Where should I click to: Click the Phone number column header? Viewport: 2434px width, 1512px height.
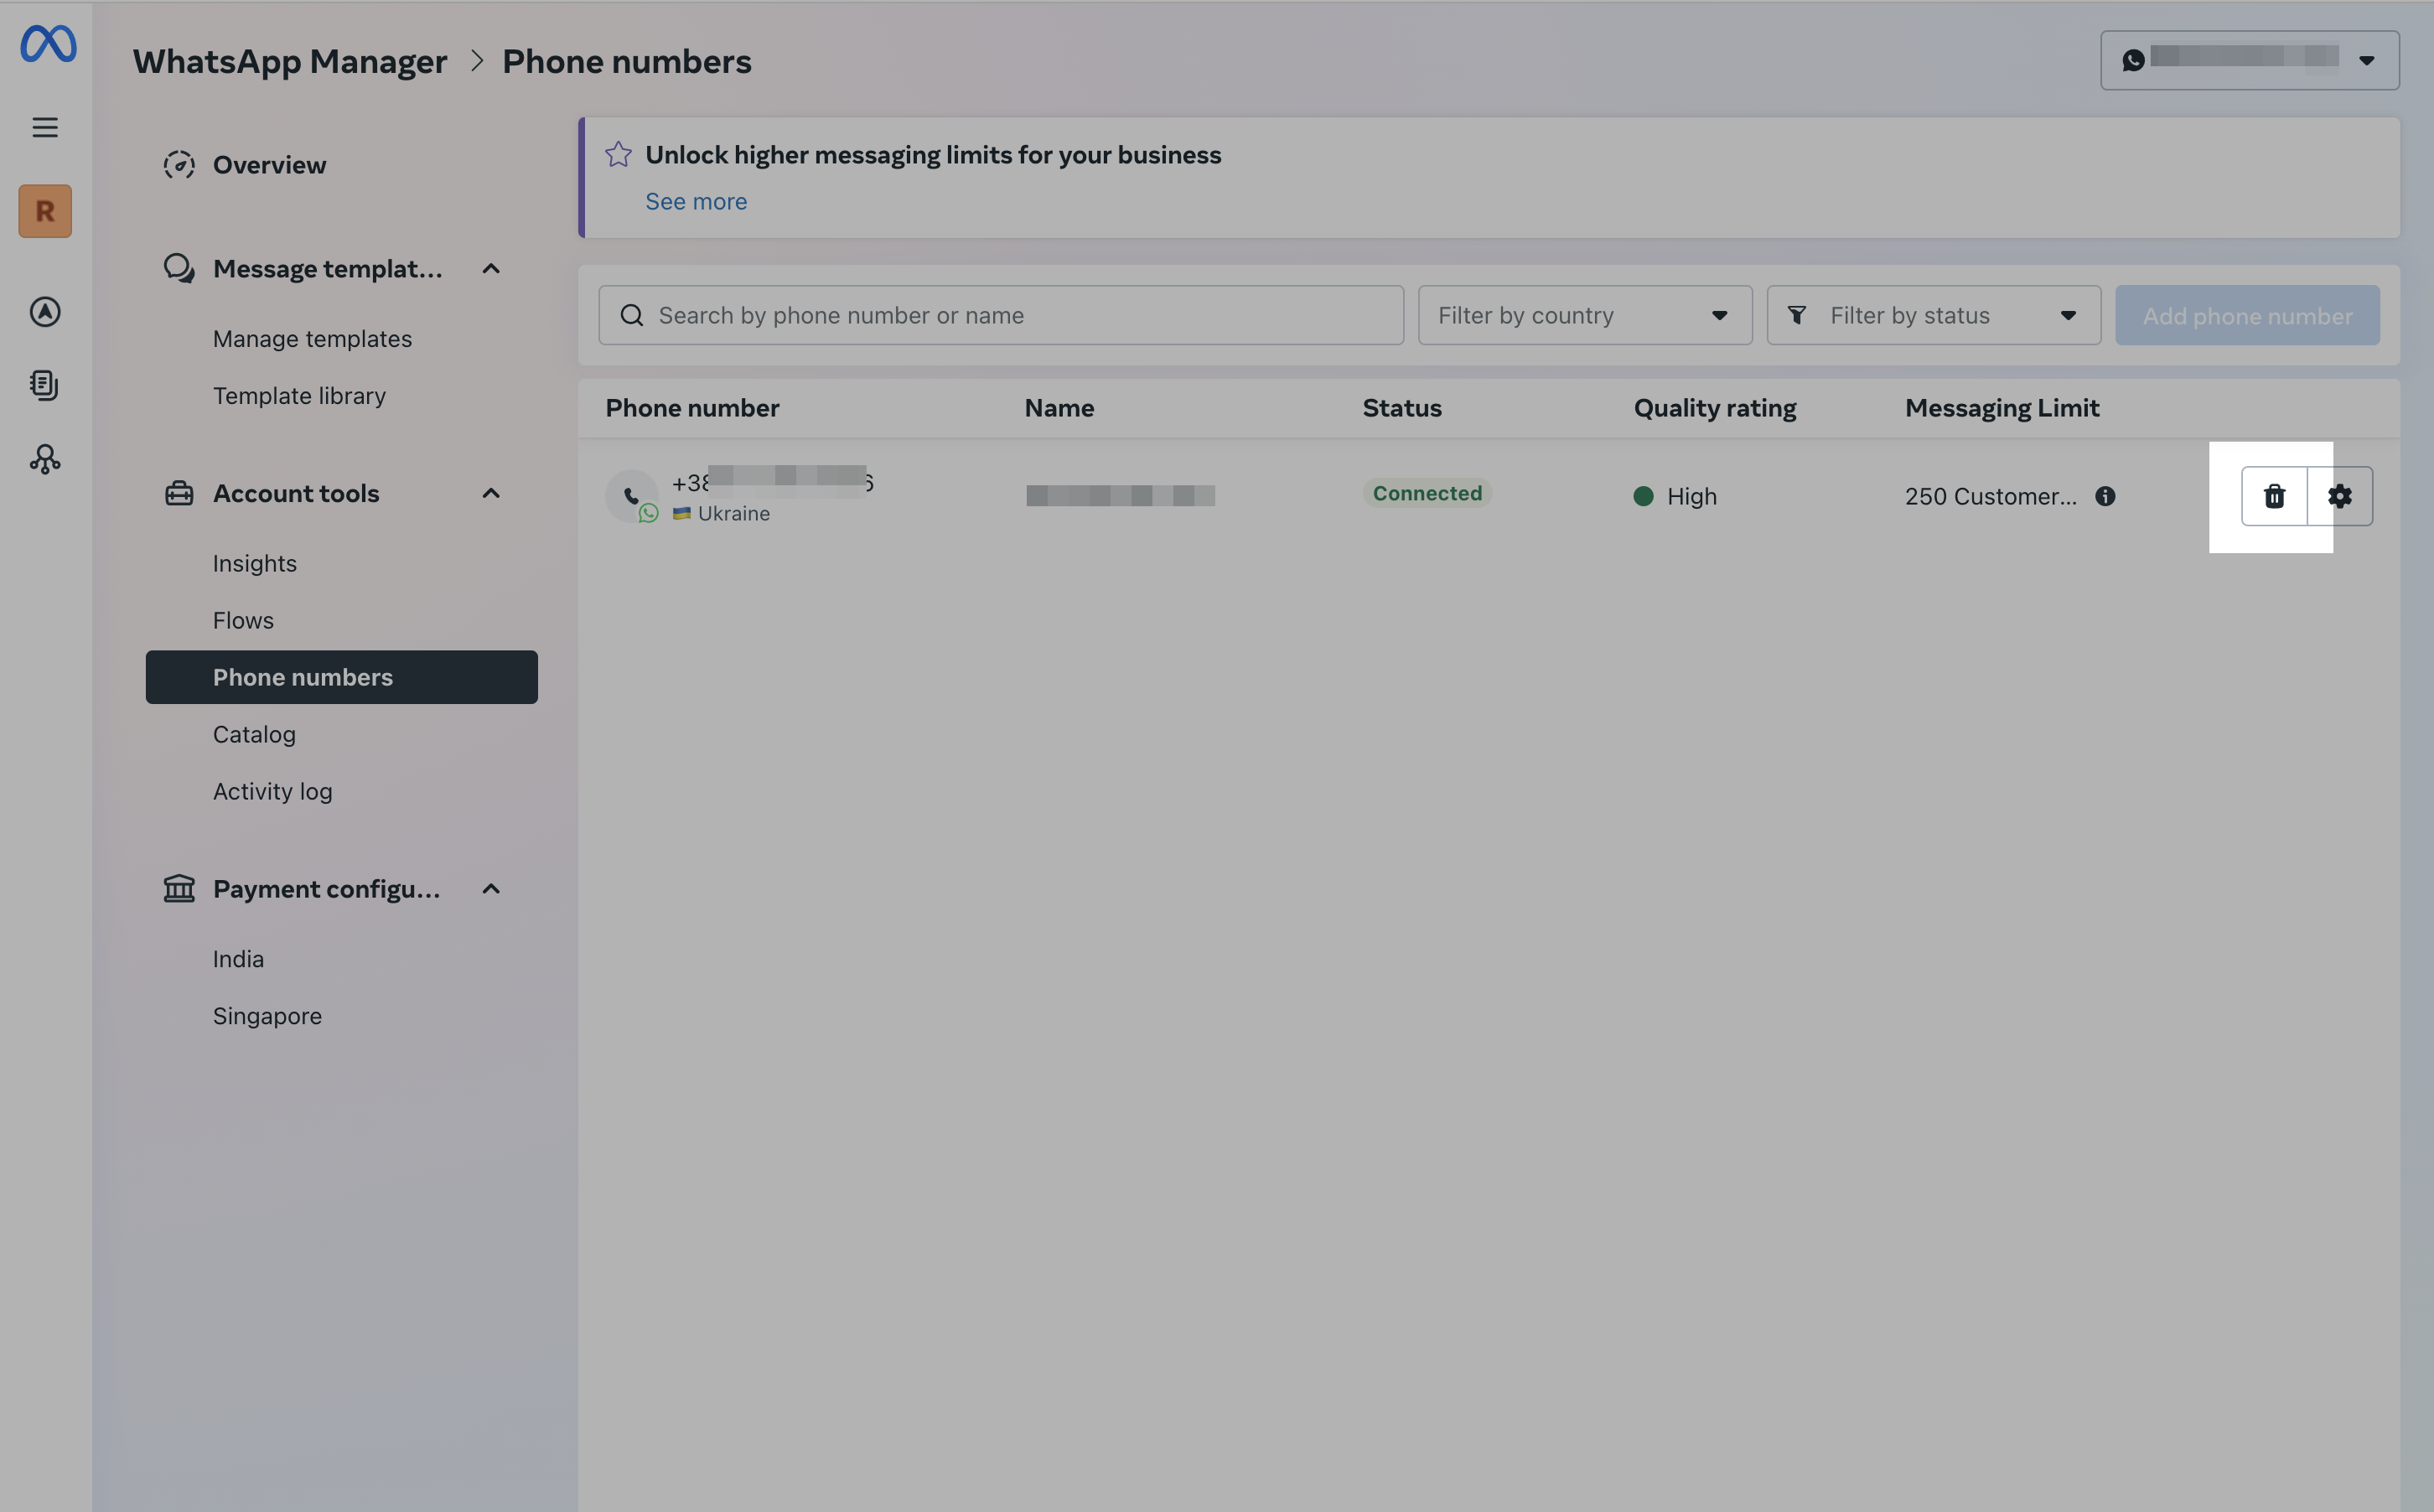tap(692, 408)
